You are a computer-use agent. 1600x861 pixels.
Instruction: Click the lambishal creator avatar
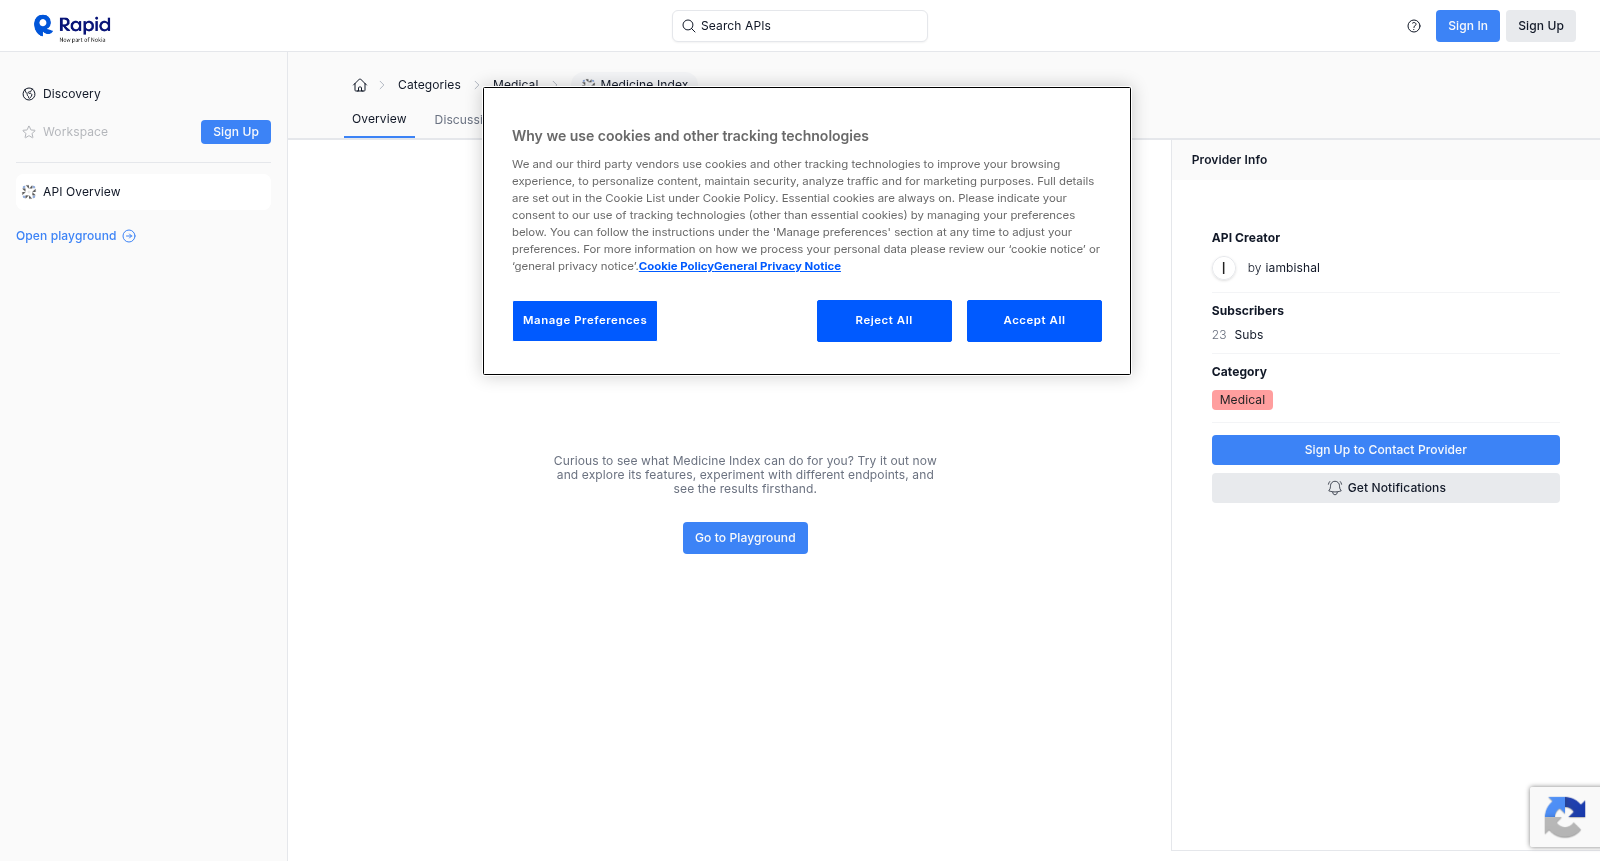[x=1223, y=268]
